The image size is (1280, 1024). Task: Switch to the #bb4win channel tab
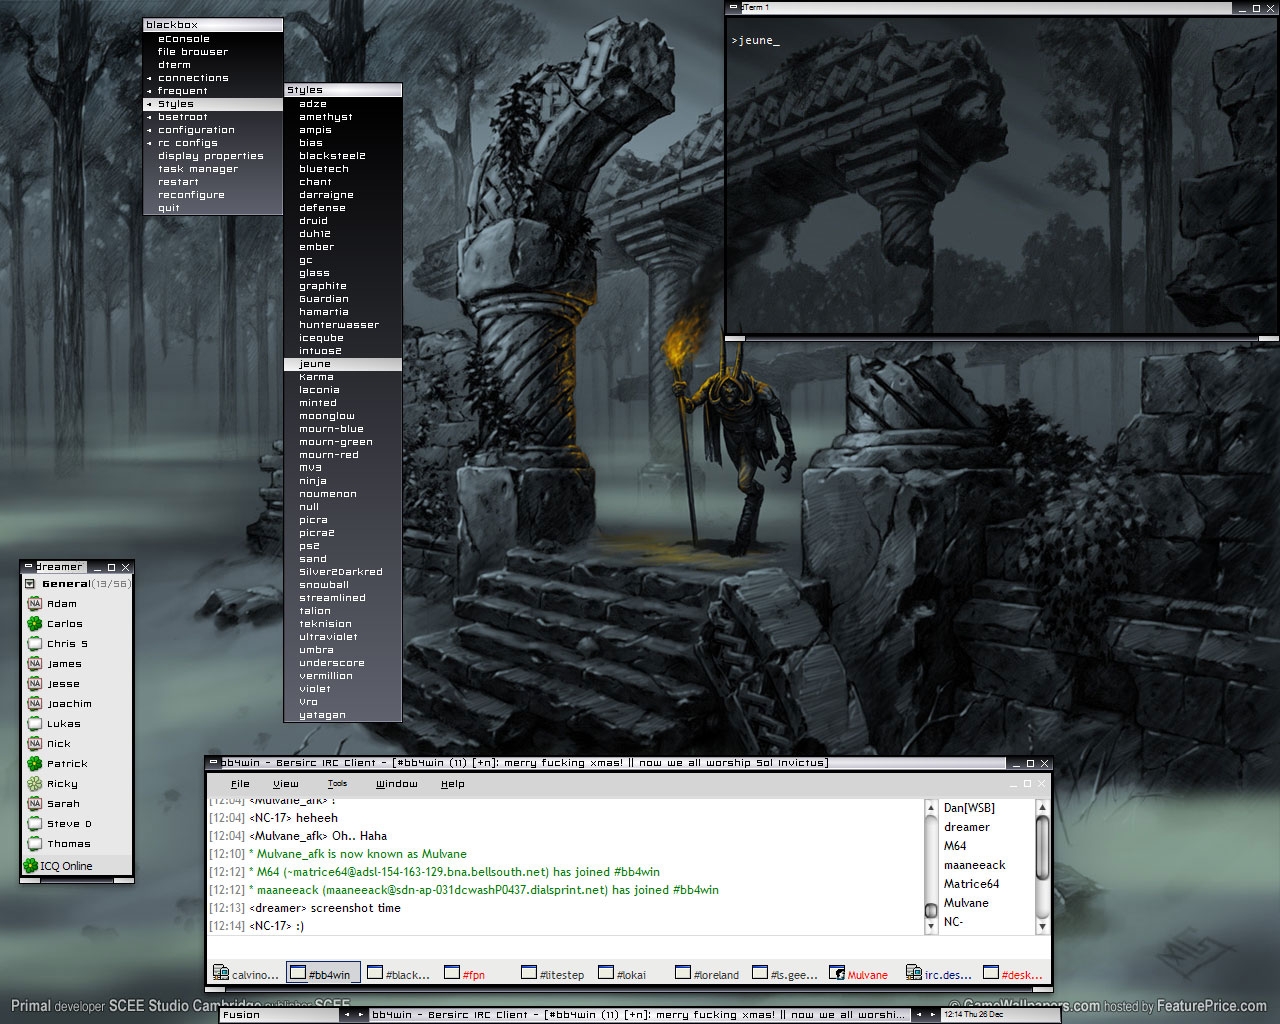point(322,973)
